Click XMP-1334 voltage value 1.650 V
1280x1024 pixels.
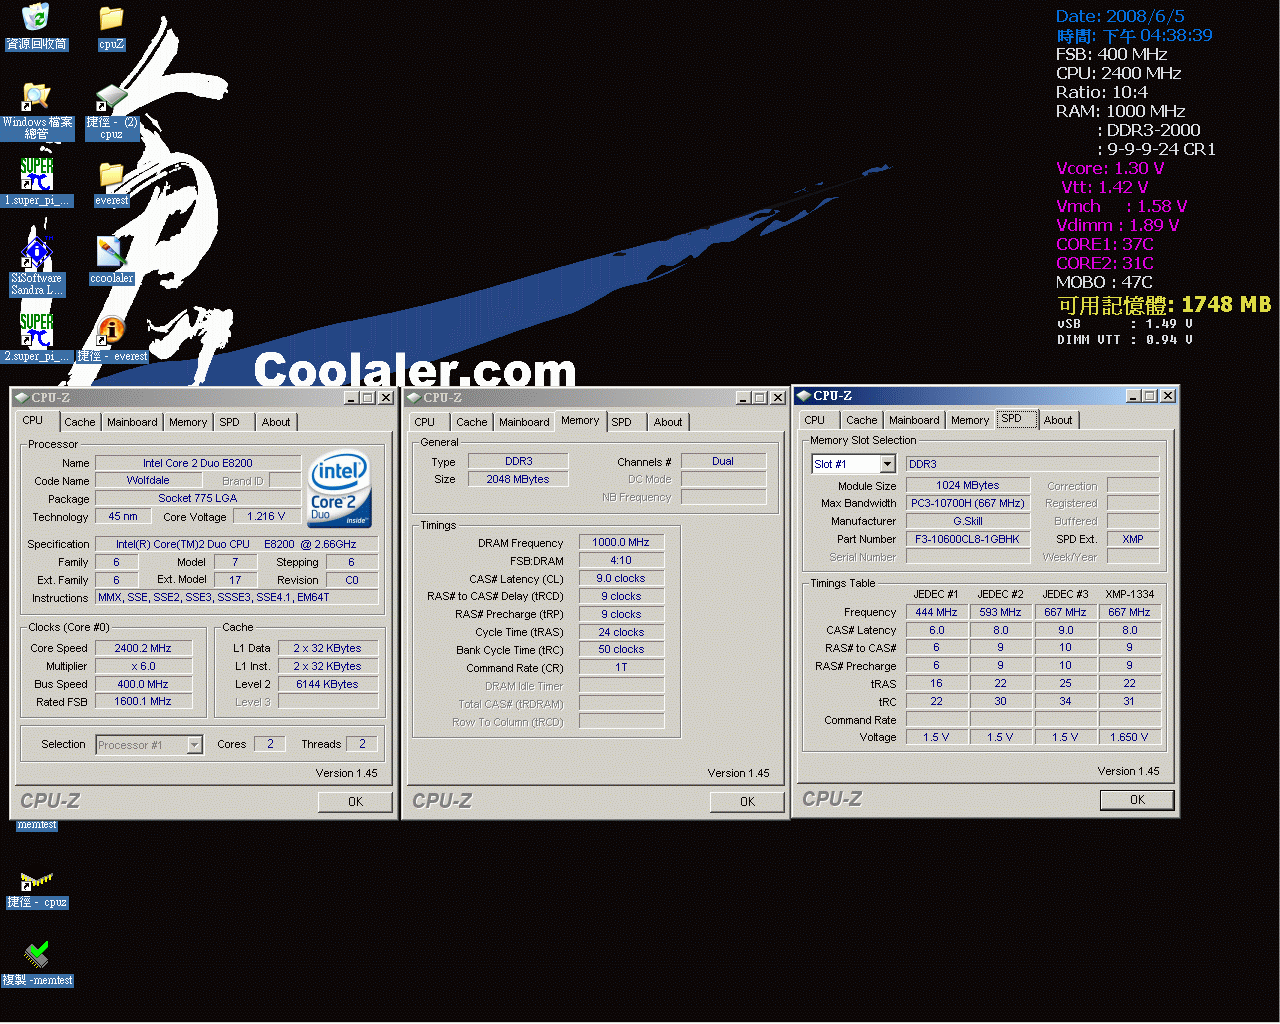tap(1129, 737)
